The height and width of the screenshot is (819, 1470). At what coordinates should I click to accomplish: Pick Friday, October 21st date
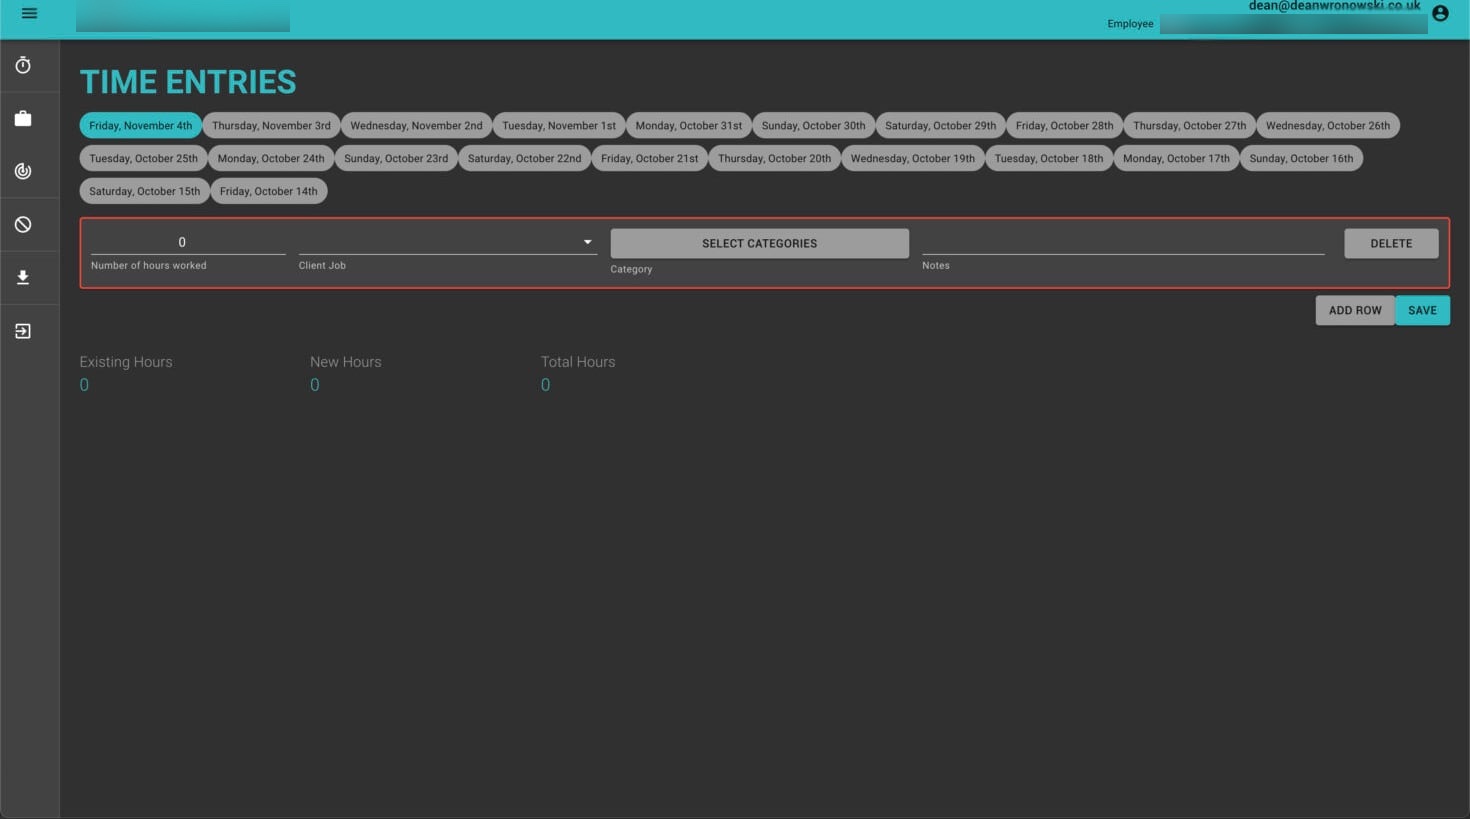650,159
